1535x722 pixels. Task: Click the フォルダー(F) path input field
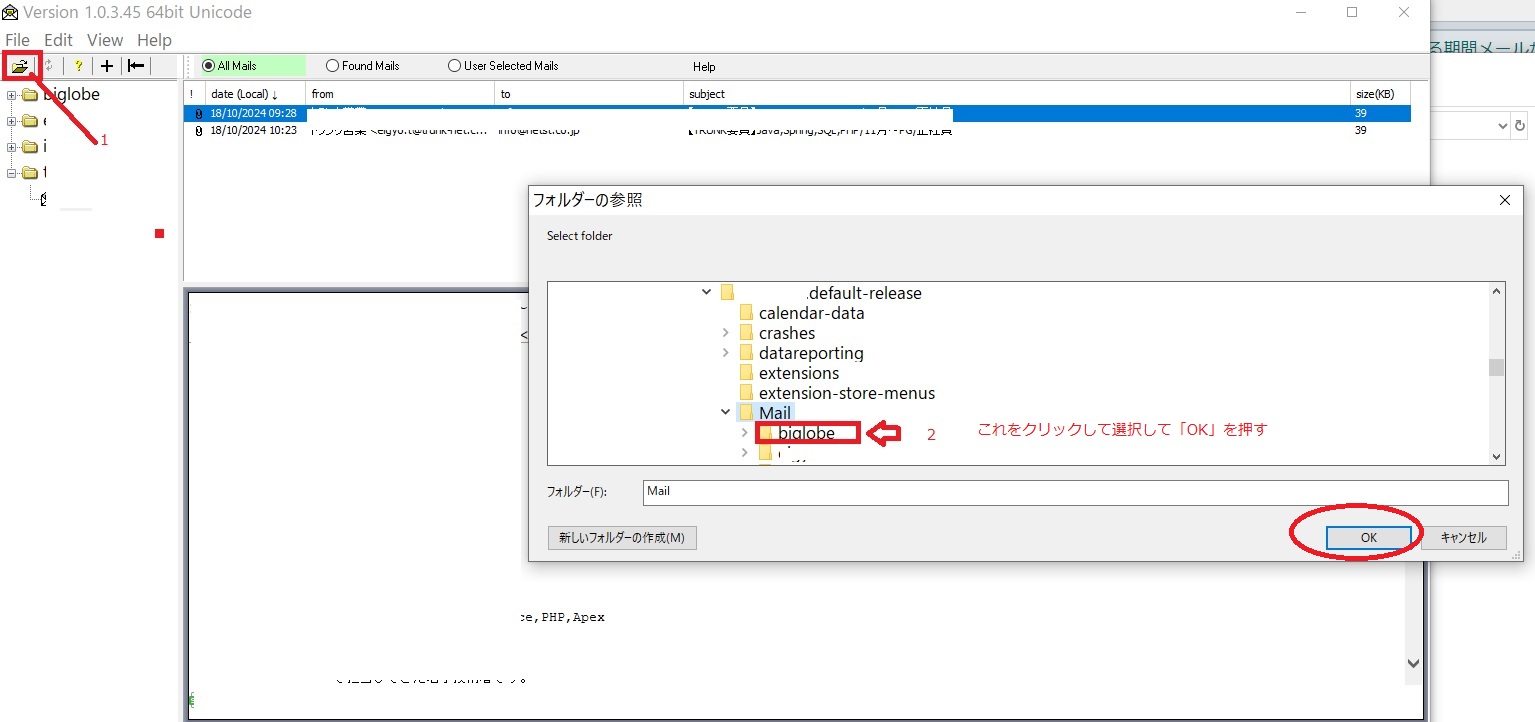coord(1074,493)
